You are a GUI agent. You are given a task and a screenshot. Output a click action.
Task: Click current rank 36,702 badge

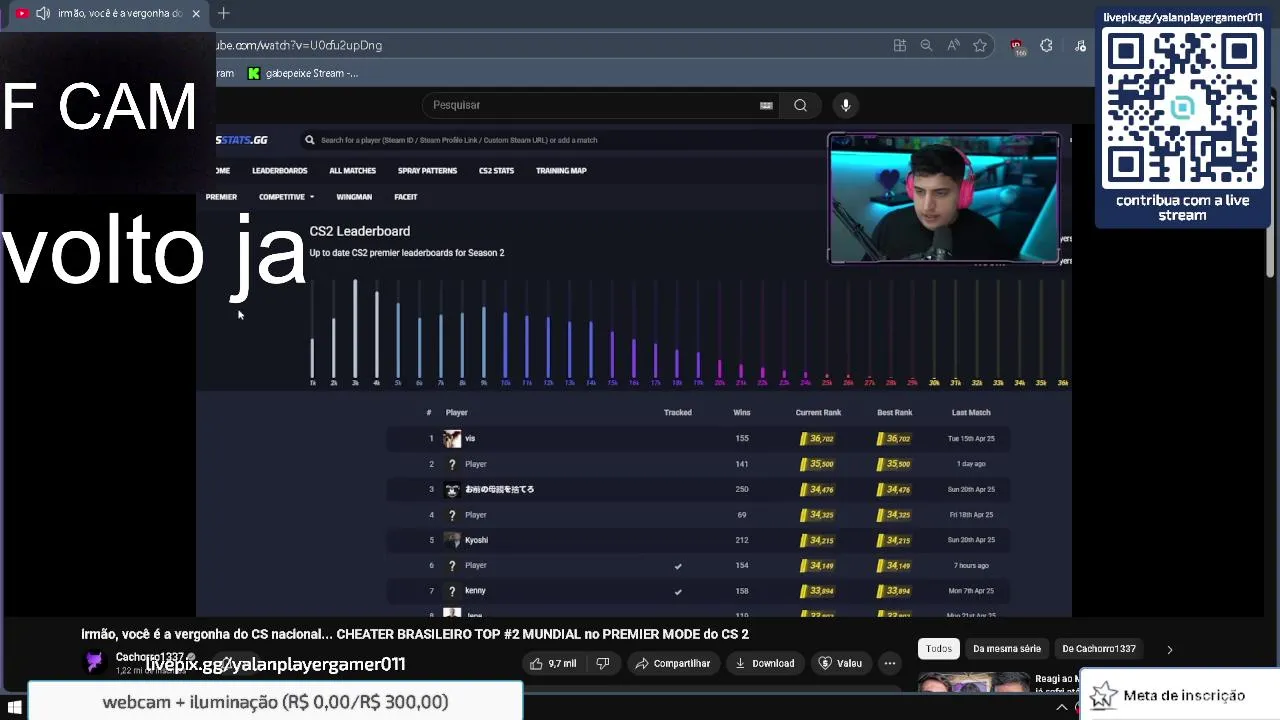pos(818,438)
